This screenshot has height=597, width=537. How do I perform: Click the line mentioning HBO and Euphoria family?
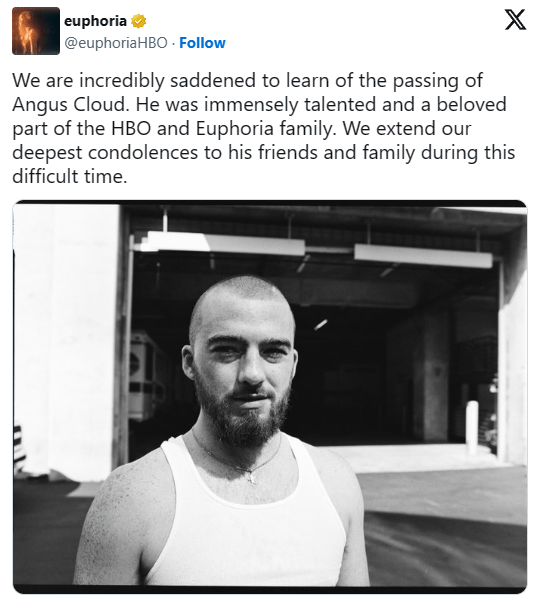242,129
